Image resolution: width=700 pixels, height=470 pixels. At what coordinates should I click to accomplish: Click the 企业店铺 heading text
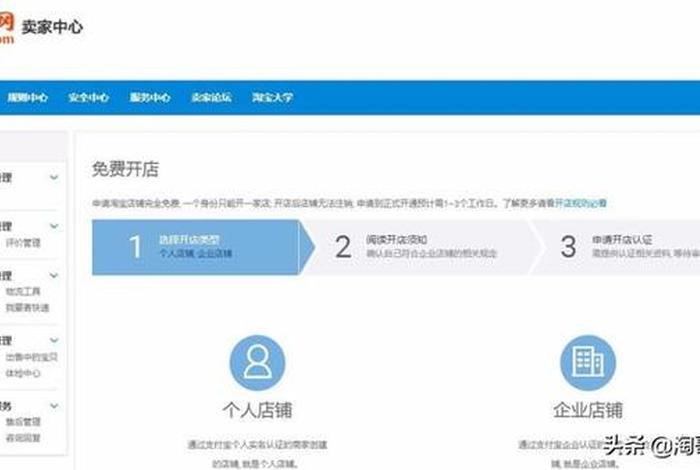(x=588, y=410)
